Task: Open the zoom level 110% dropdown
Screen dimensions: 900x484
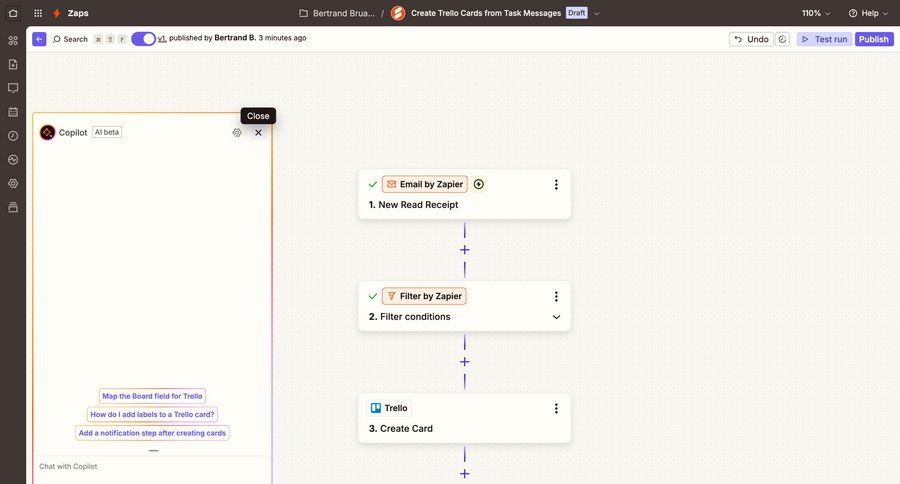Action: pyautogui.click(x=816, y=13)
